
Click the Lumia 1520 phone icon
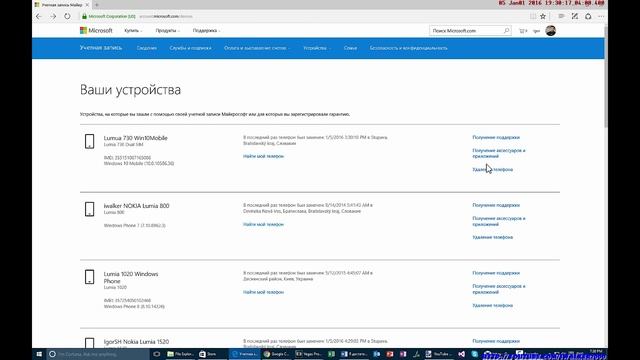89,343
